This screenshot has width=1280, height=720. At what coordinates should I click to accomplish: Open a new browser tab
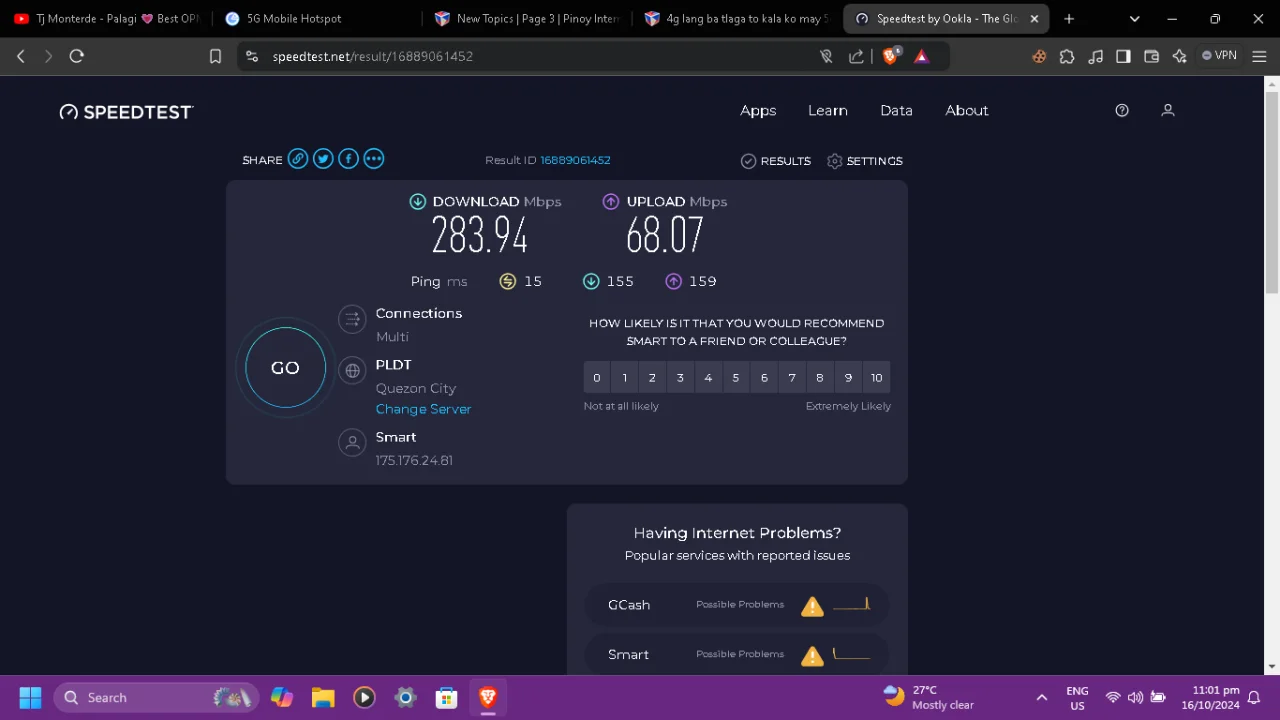(1069, 18)
